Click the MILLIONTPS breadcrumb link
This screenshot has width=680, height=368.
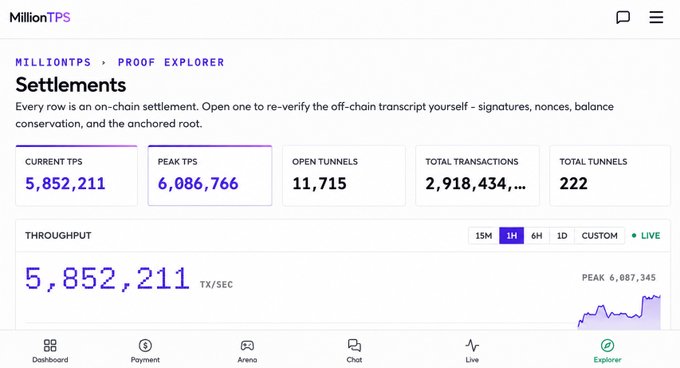pyautogui.click(x=53, y=62)
